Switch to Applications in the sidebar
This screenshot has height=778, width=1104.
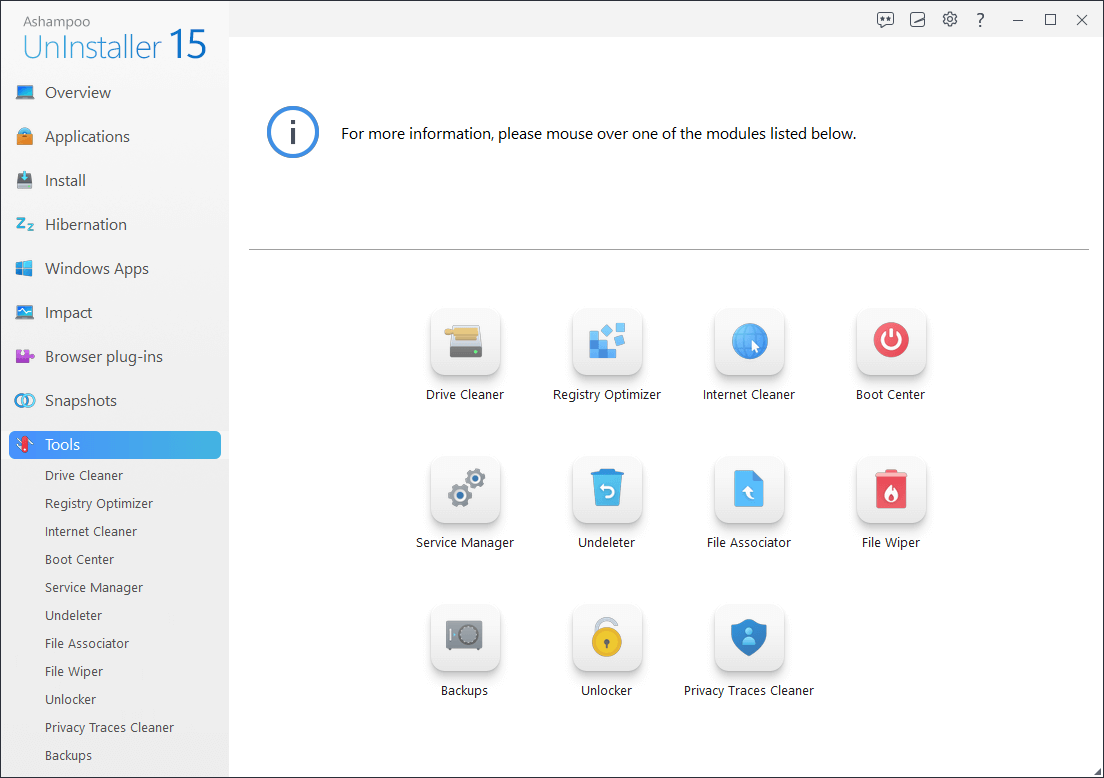click(x=87, y=137)
